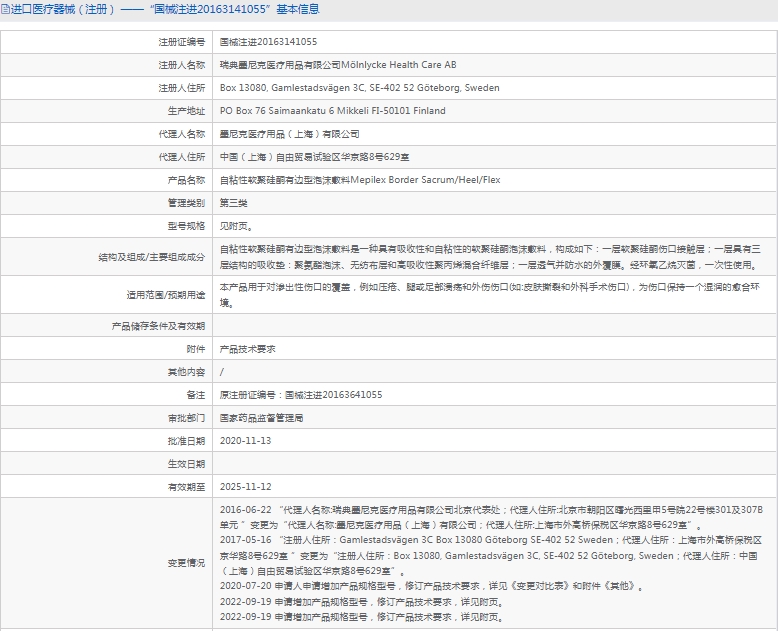The width and height of the screenshot is (778, 631).
Task: Click the 注册人名称 label
Action: (182, 65)
